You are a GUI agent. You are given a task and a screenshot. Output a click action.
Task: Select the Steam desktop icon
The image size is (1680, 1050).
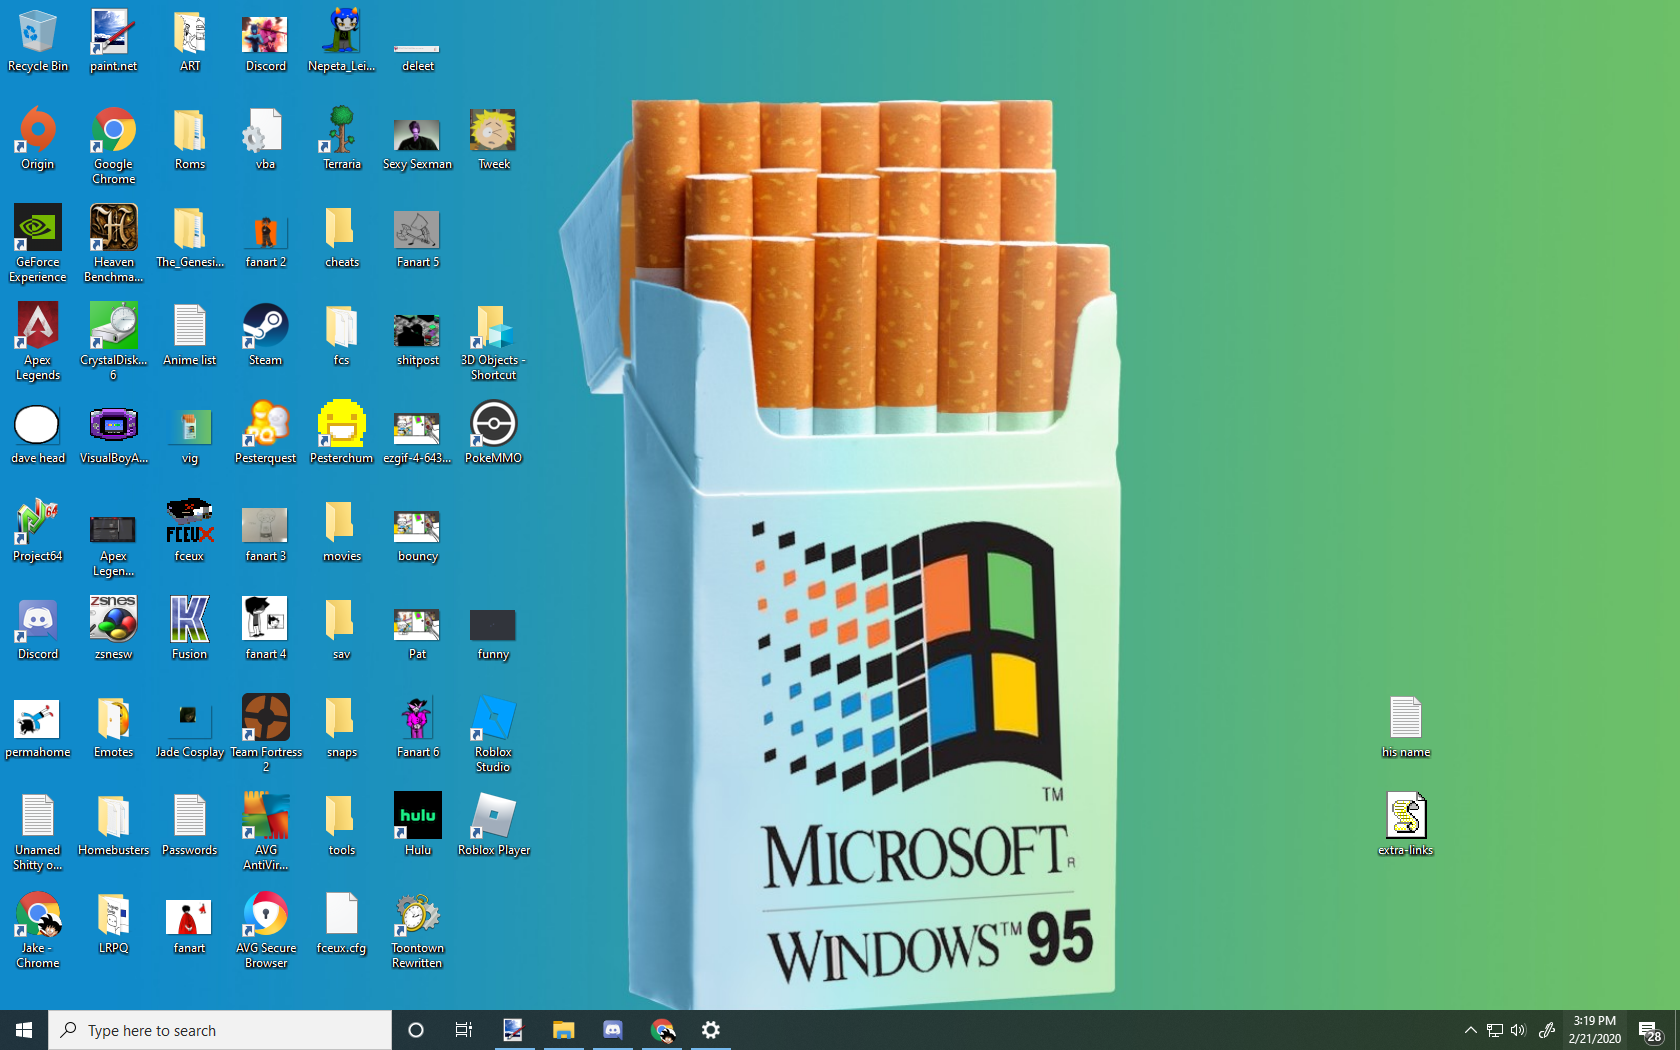click(266, 335)
